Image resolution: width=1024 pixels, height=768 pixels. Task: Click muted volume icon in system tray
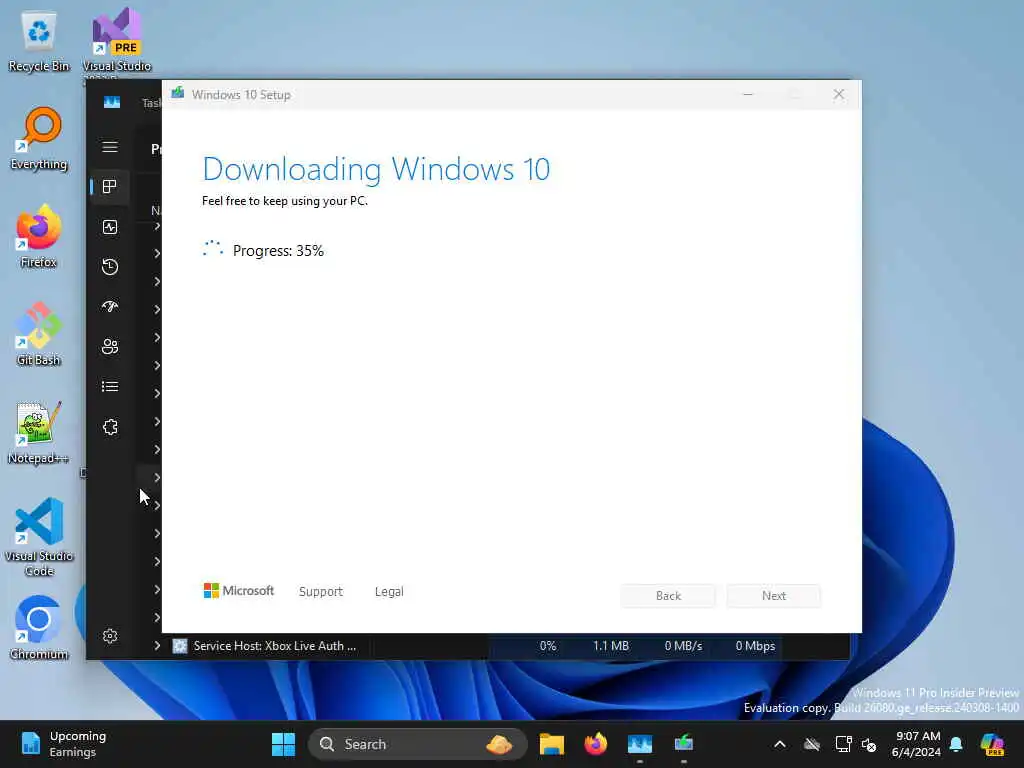(x=869, y=744)
